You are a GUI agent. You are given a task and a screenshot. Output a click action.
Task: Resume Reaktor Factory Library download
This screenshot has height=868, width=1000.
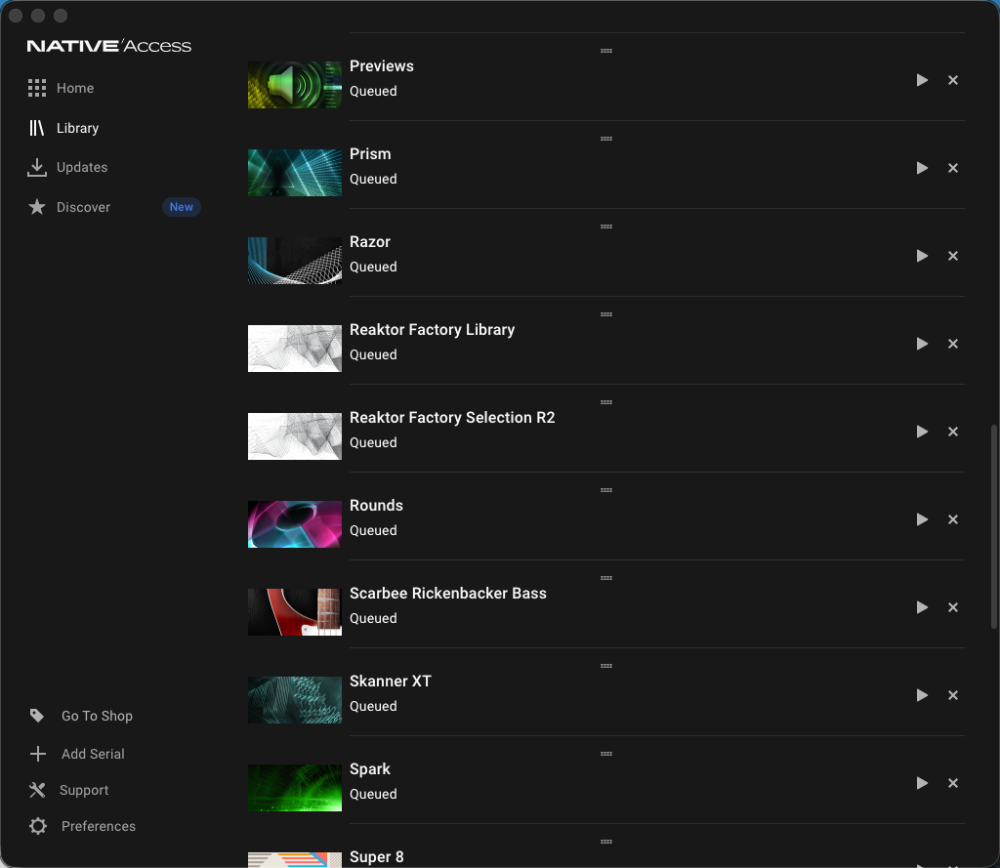tap(922, 344)
